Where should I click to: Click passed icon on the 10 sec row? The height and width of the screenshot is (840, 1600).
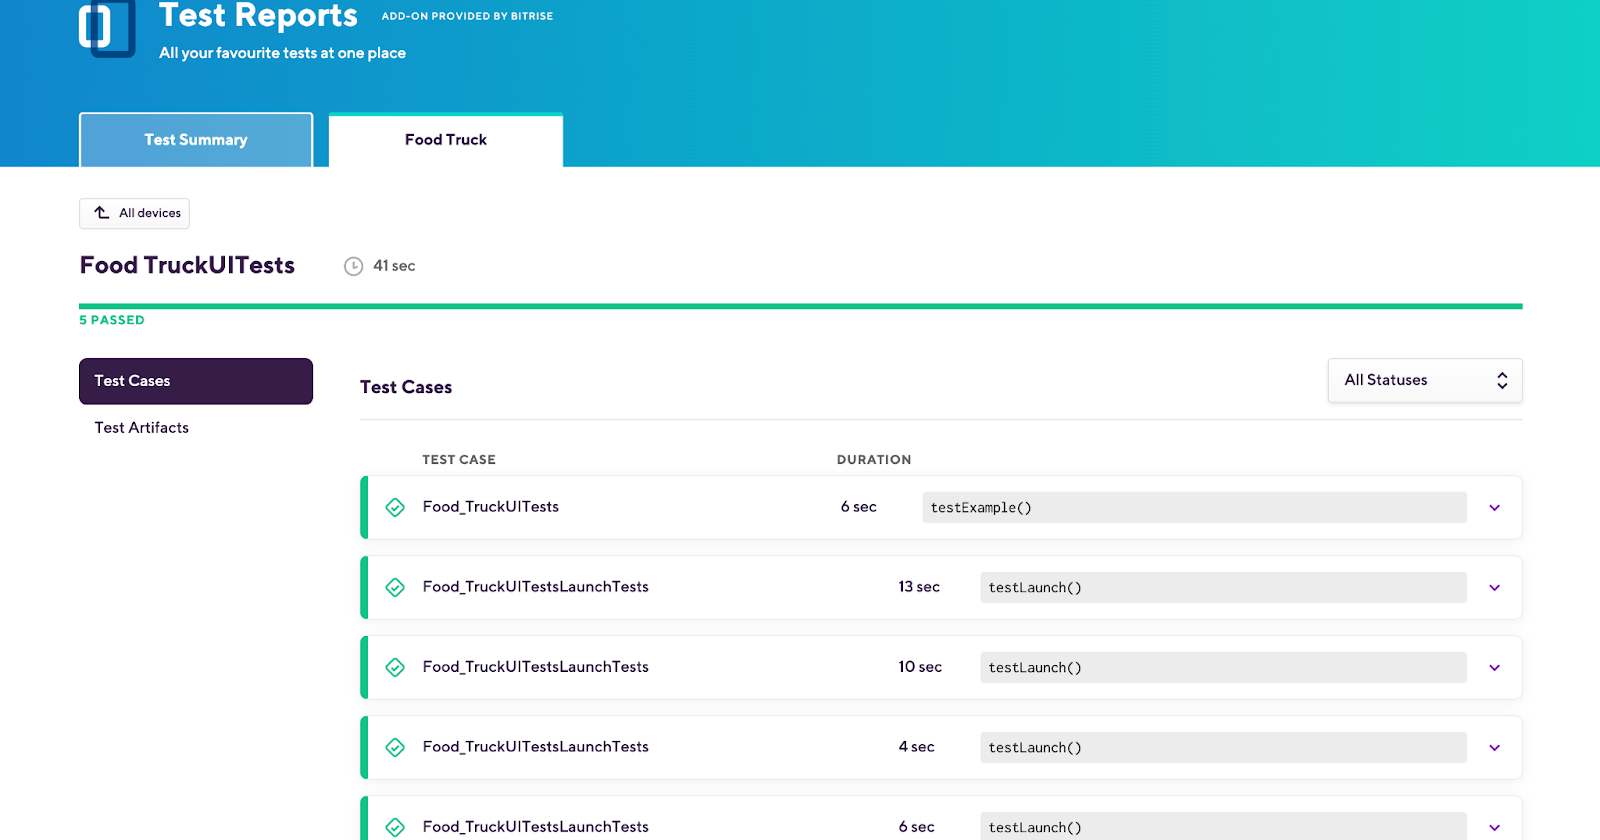pos(395,668)
